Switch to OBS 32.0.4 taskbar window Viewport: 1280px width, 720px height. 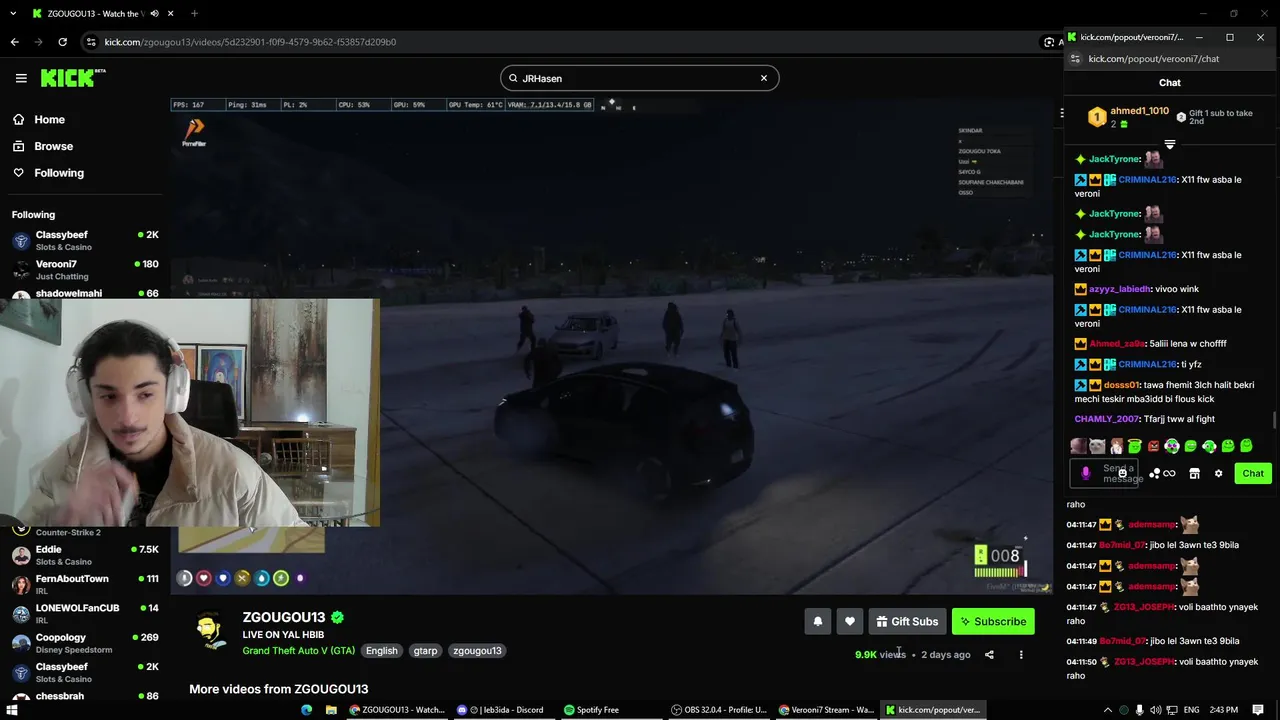coord(720,710)
